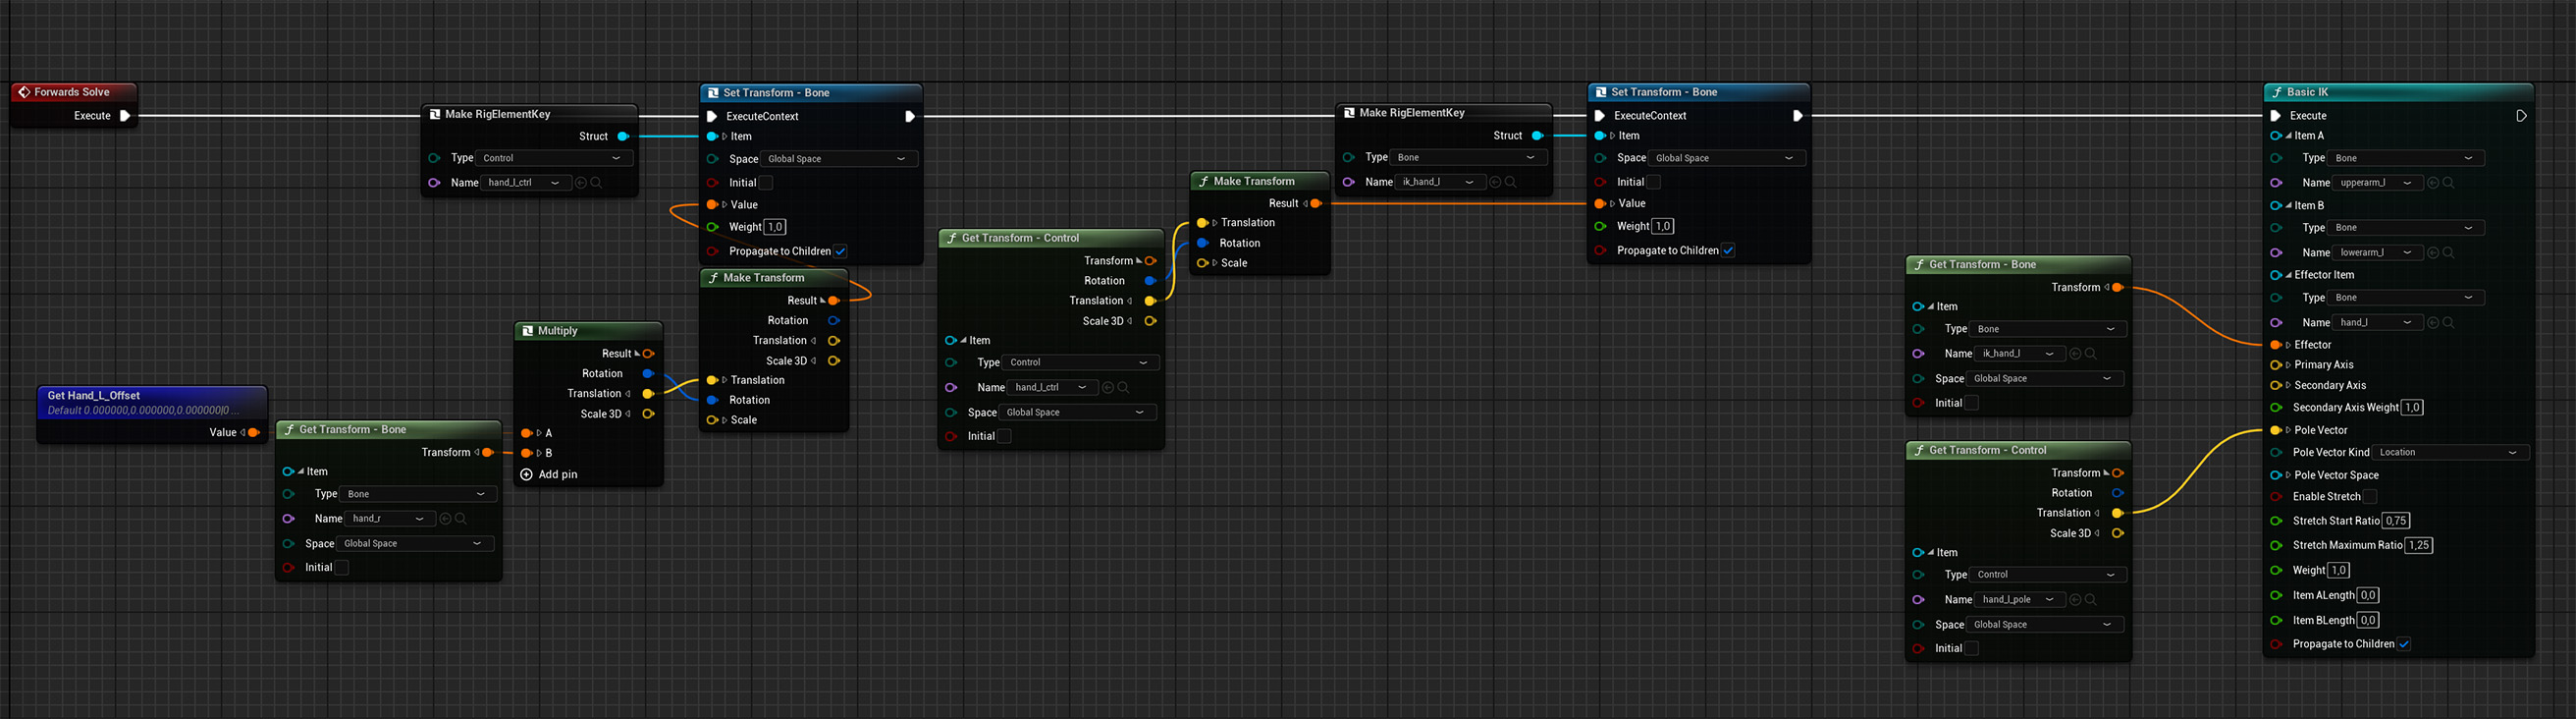Viewport: 2576px width, 719px height.
Task: Click the Execute output pin of Basic IK
Action: pyautogui.click(x=2521, y=116)
